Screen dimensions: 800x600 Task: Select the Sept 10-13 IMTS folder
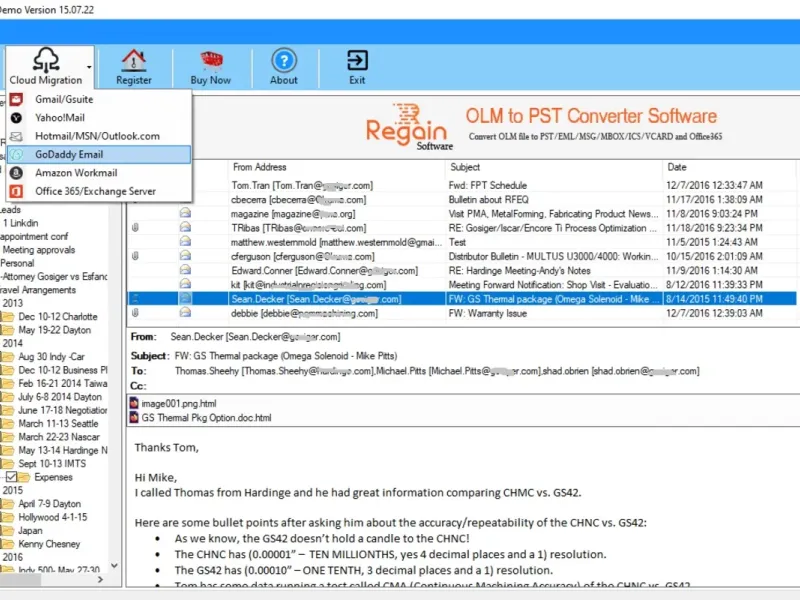[x=52, y=463]
